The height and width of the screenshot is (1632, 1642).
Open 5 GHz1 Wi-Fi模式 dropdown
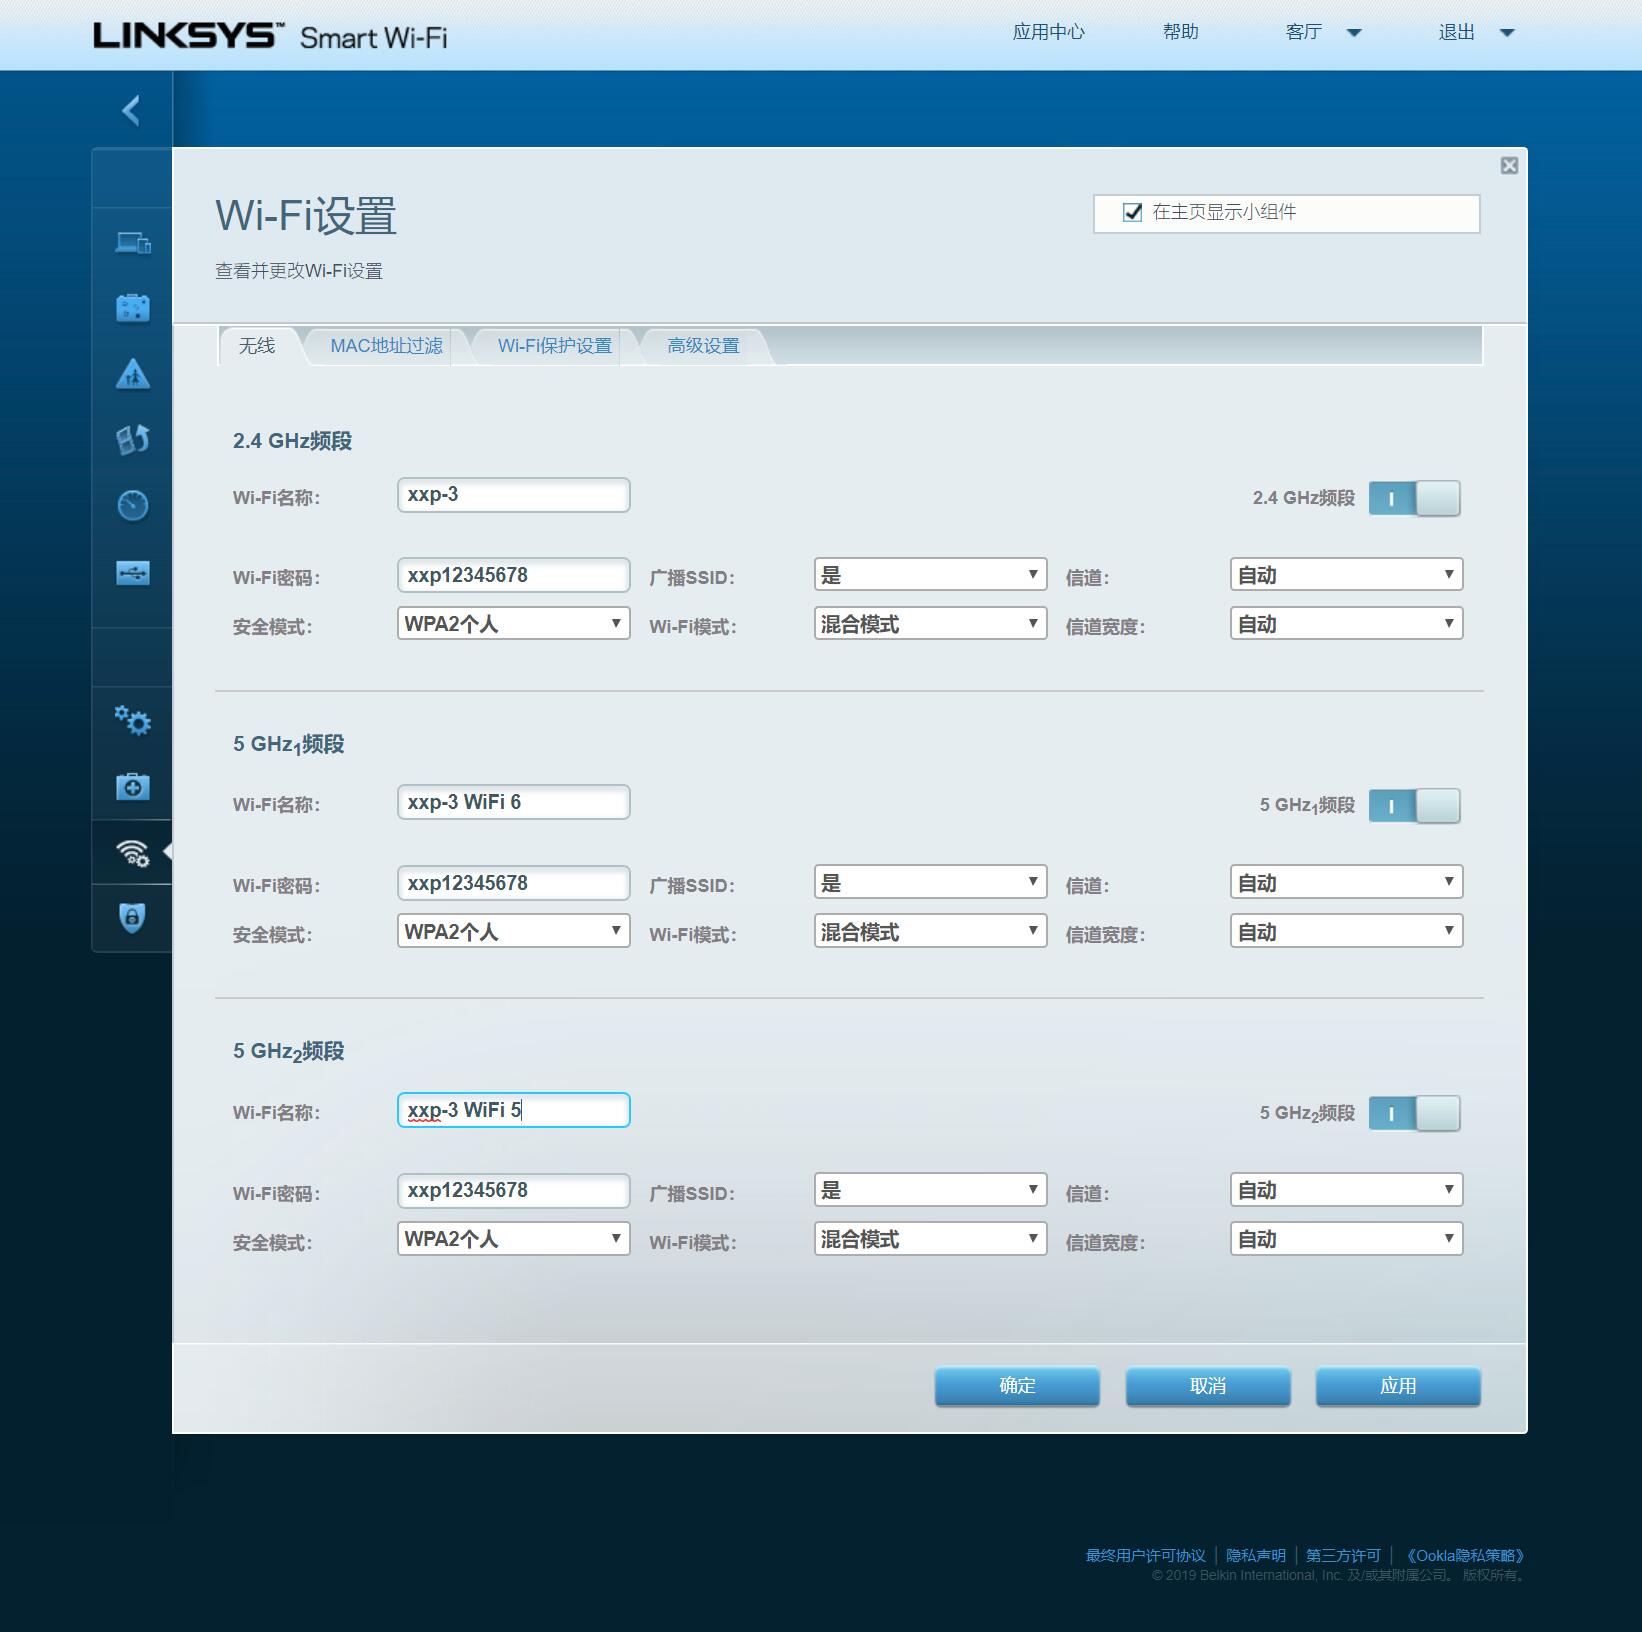pyautogui.click(x=931, y=931)
